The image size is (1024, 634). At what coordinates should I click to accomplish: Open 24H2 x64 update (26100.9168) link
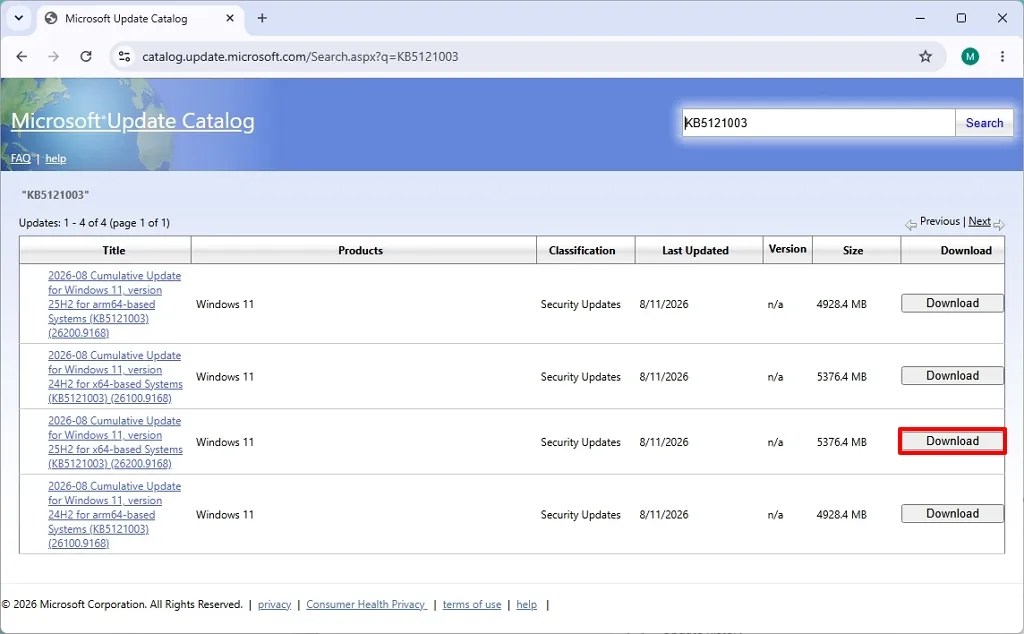[x=115, y=377]
